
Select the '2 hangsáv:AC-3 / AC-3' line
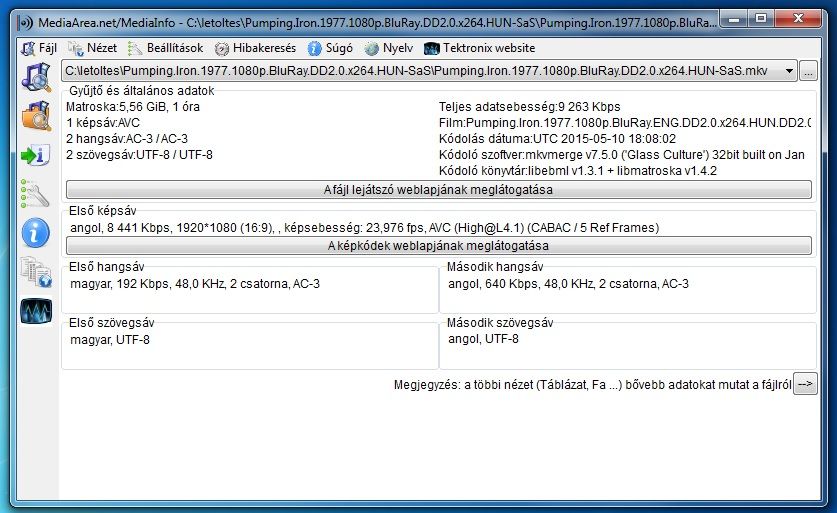pyautogui.click(x=127, y=139)
